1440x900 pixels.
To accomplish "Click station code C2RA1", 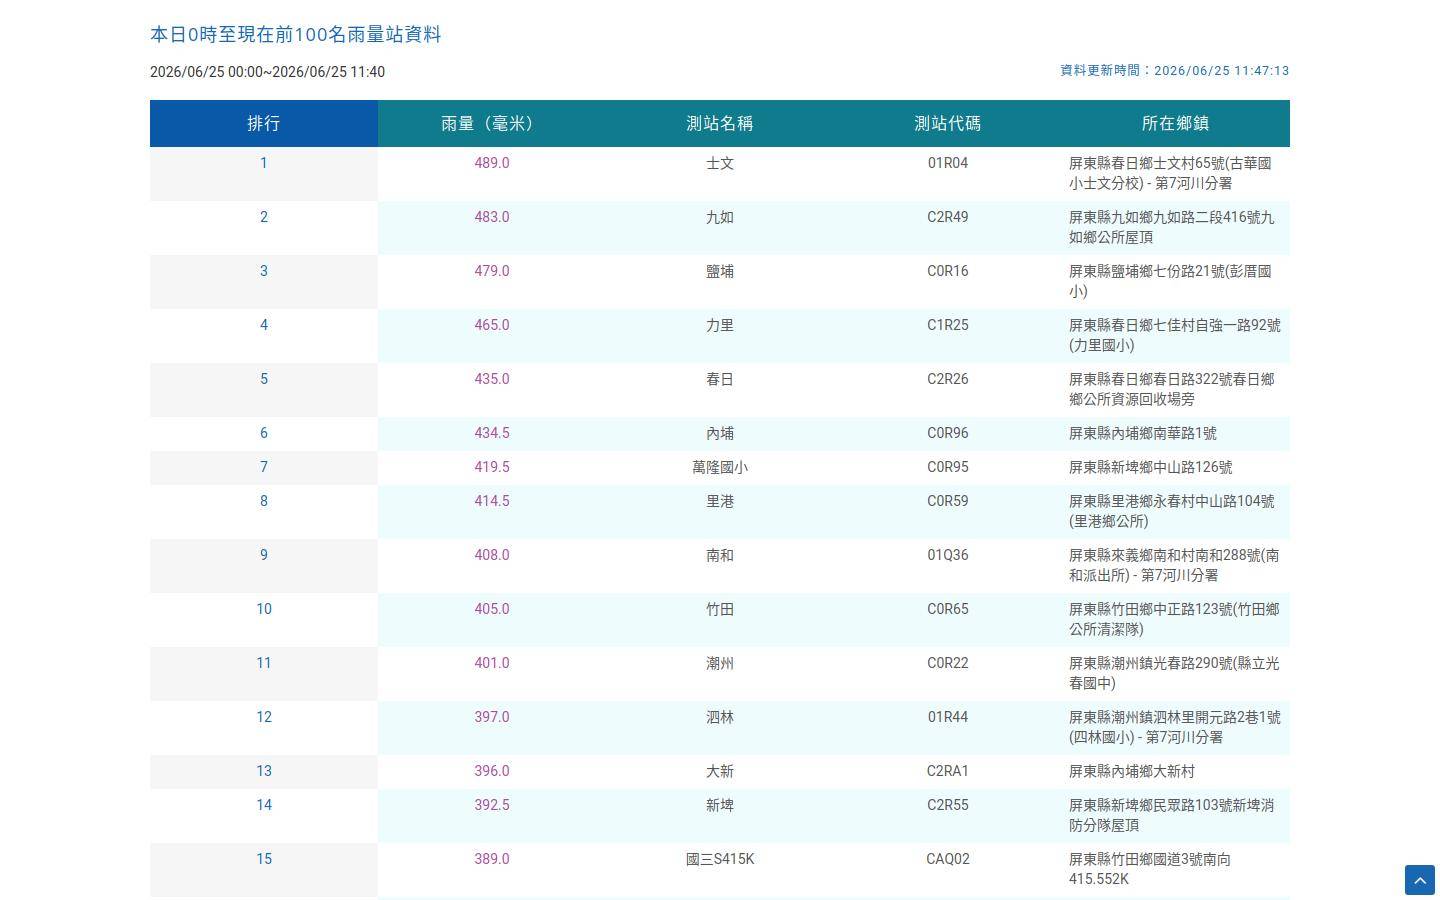I will tap(948, 771).
